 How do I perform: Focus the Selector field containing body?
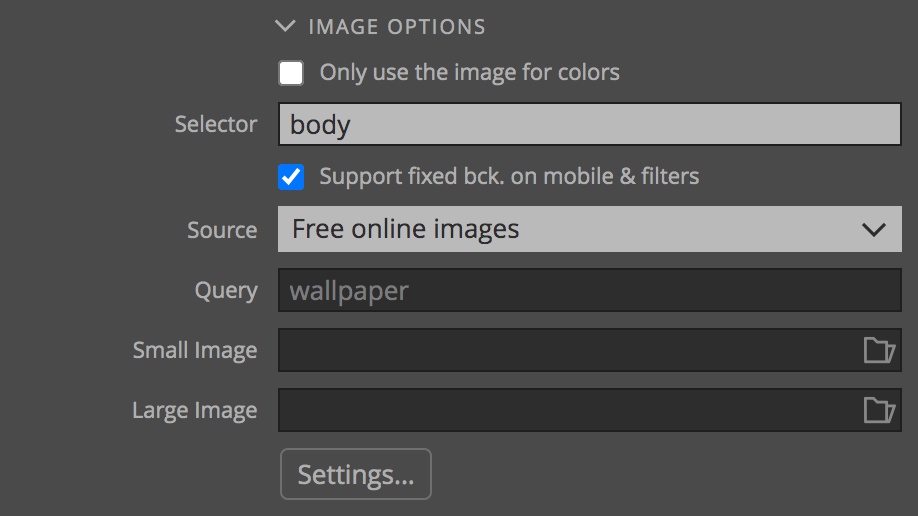[590, 124]
